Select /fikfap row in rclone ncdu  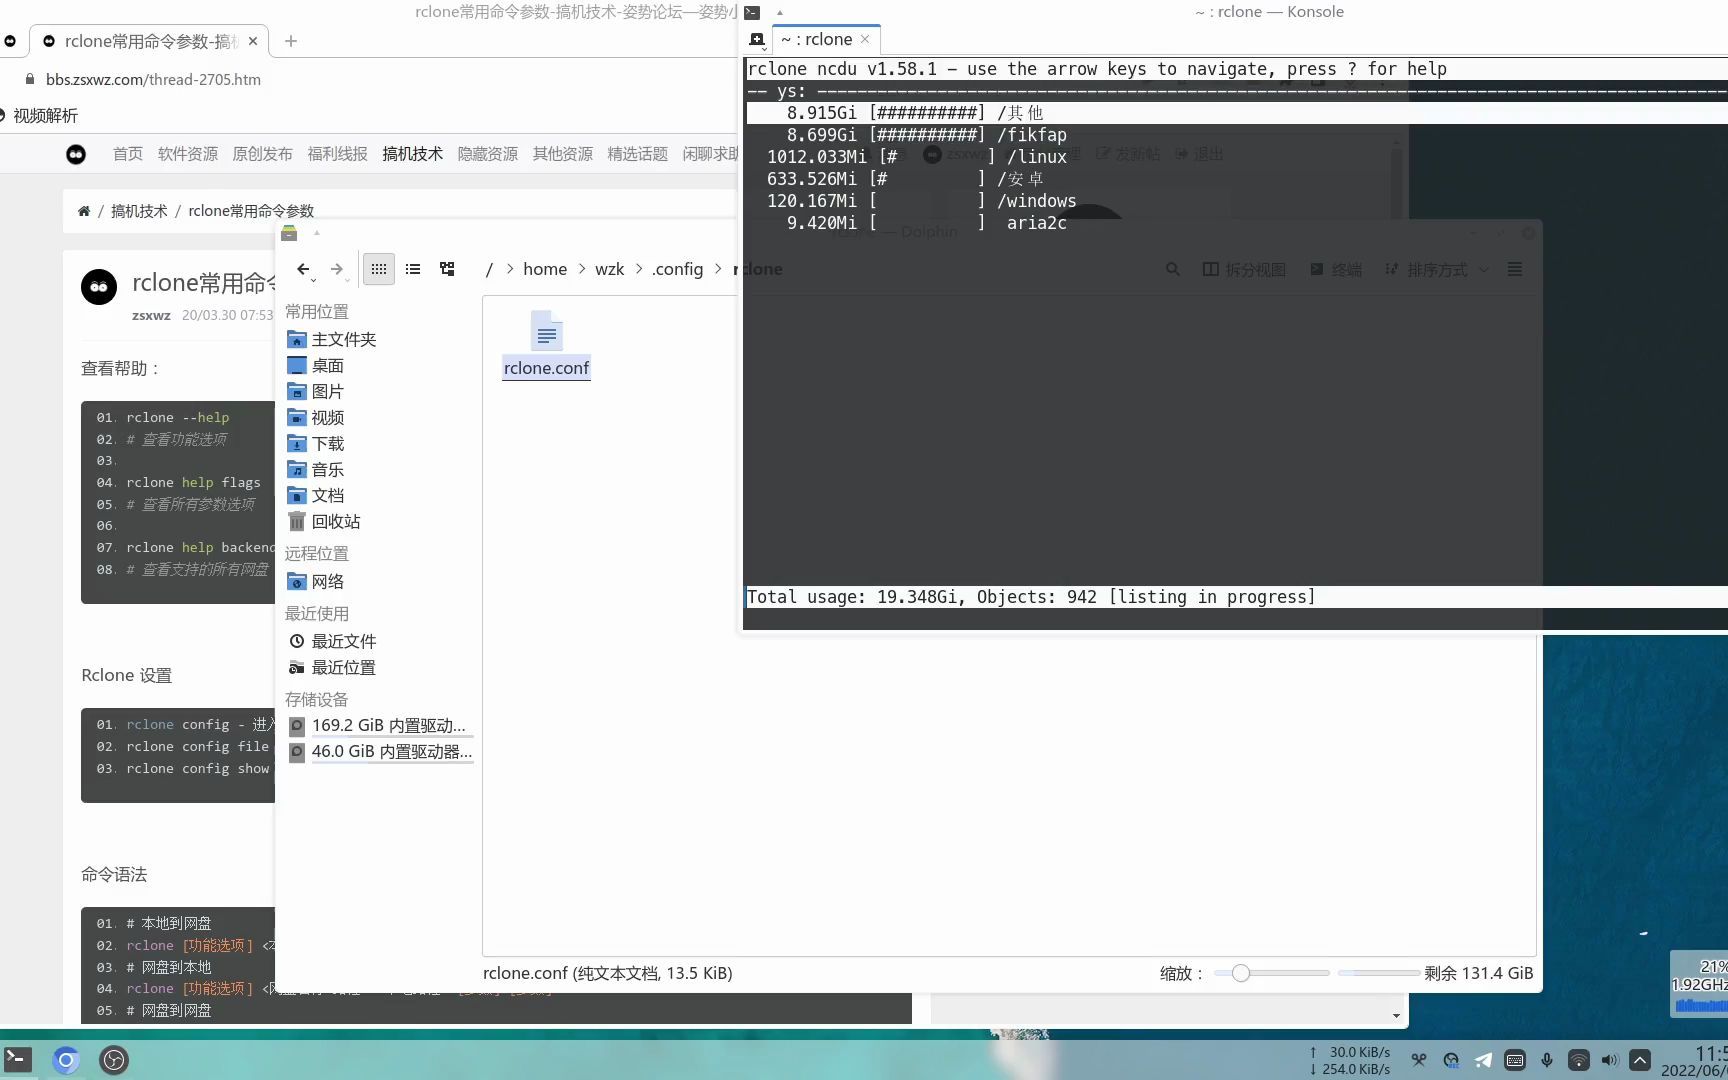[x=1236, y=135]
